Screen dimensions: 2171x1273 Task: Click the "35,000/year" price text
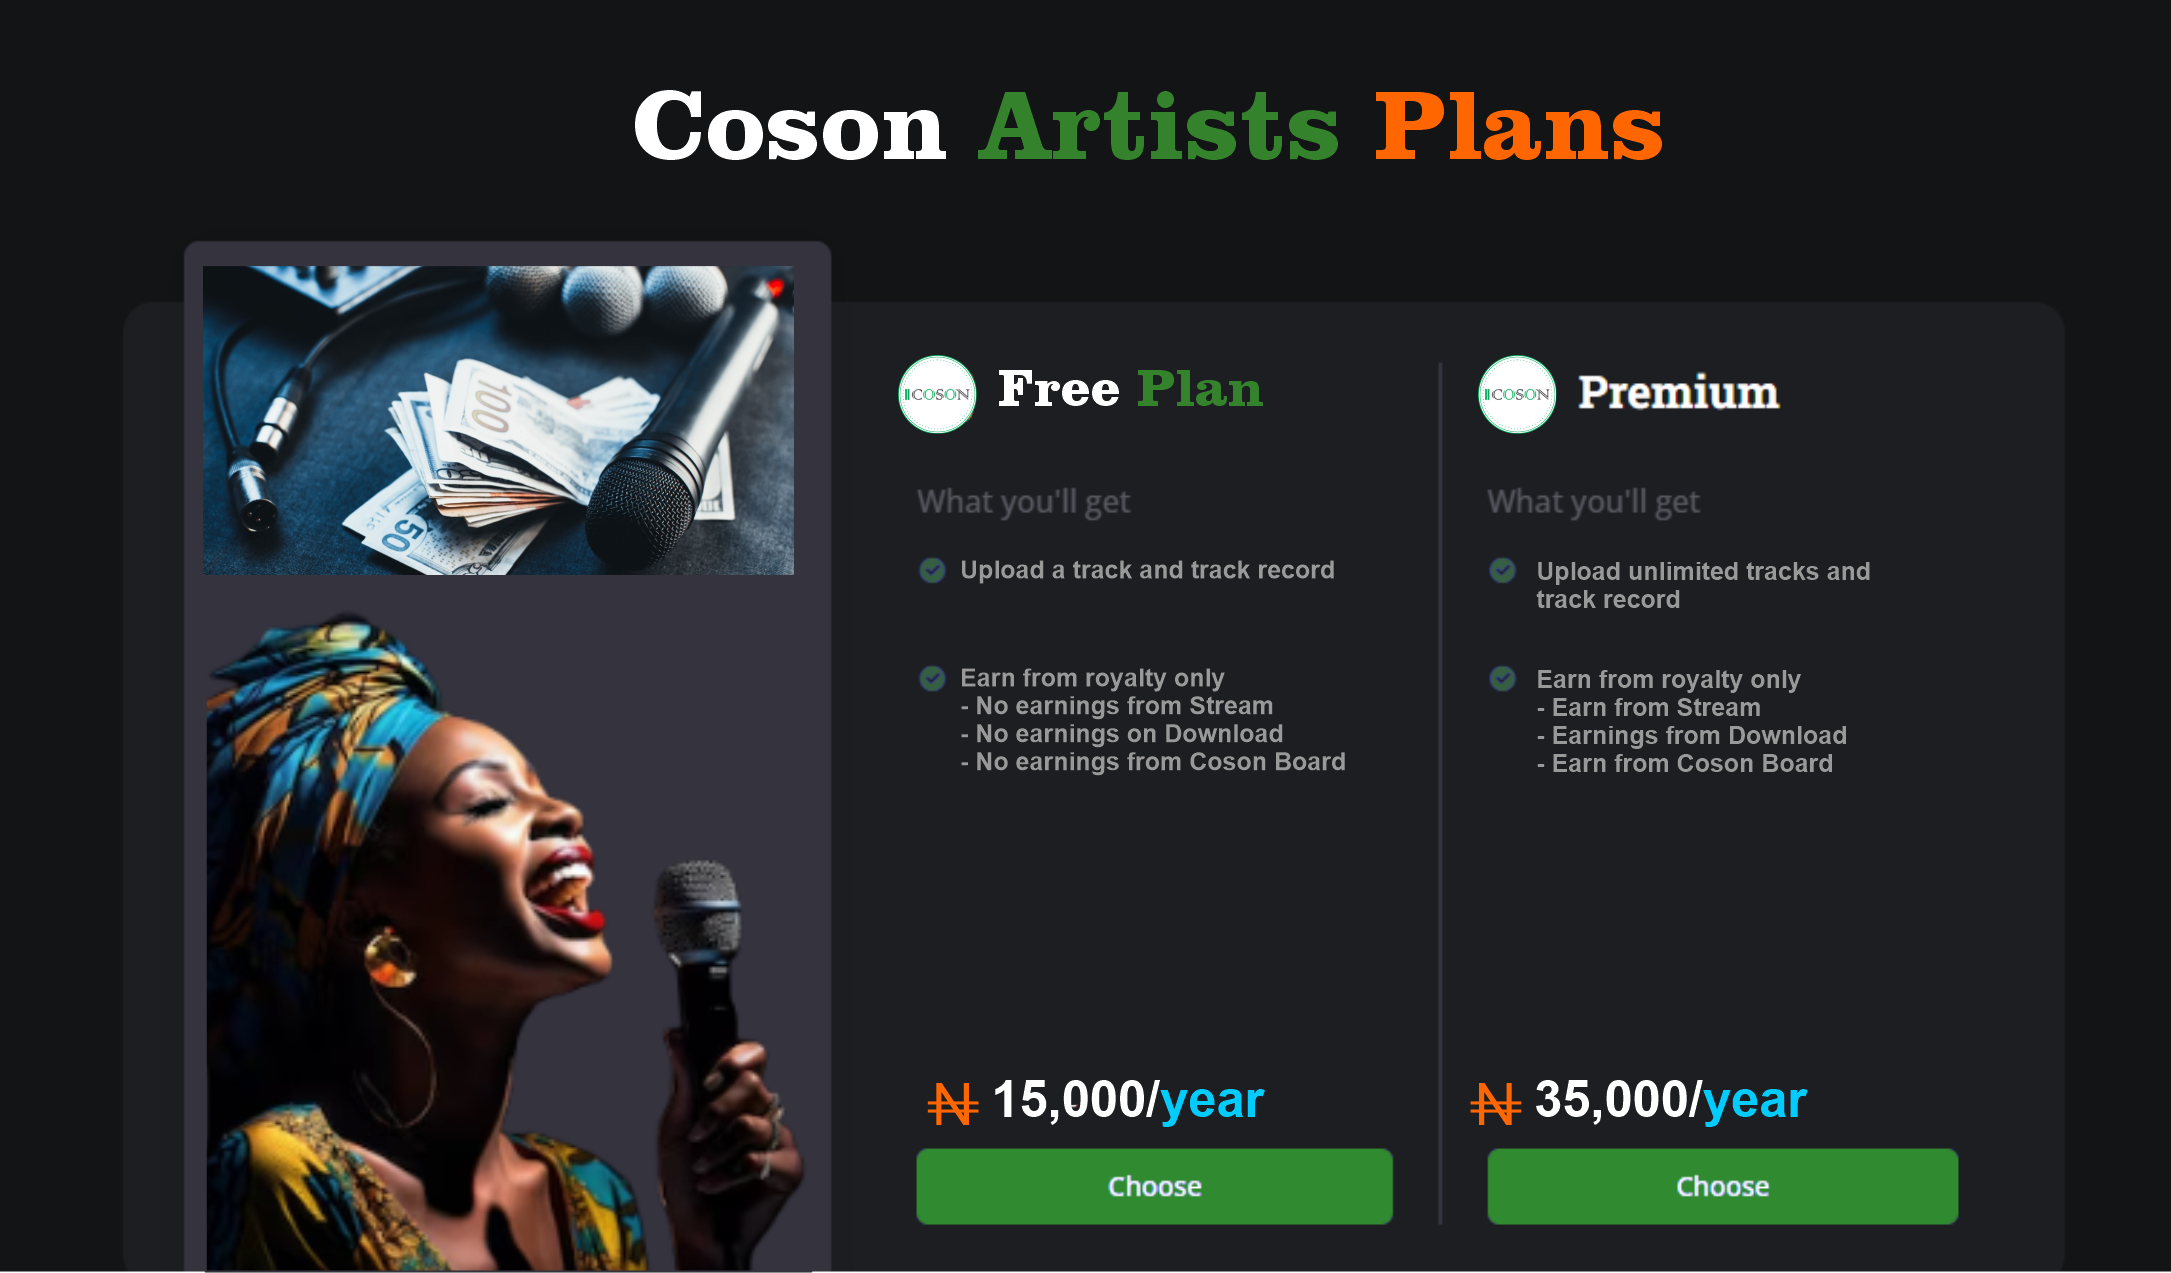pyautogui.click(x=1670, y=1100)
